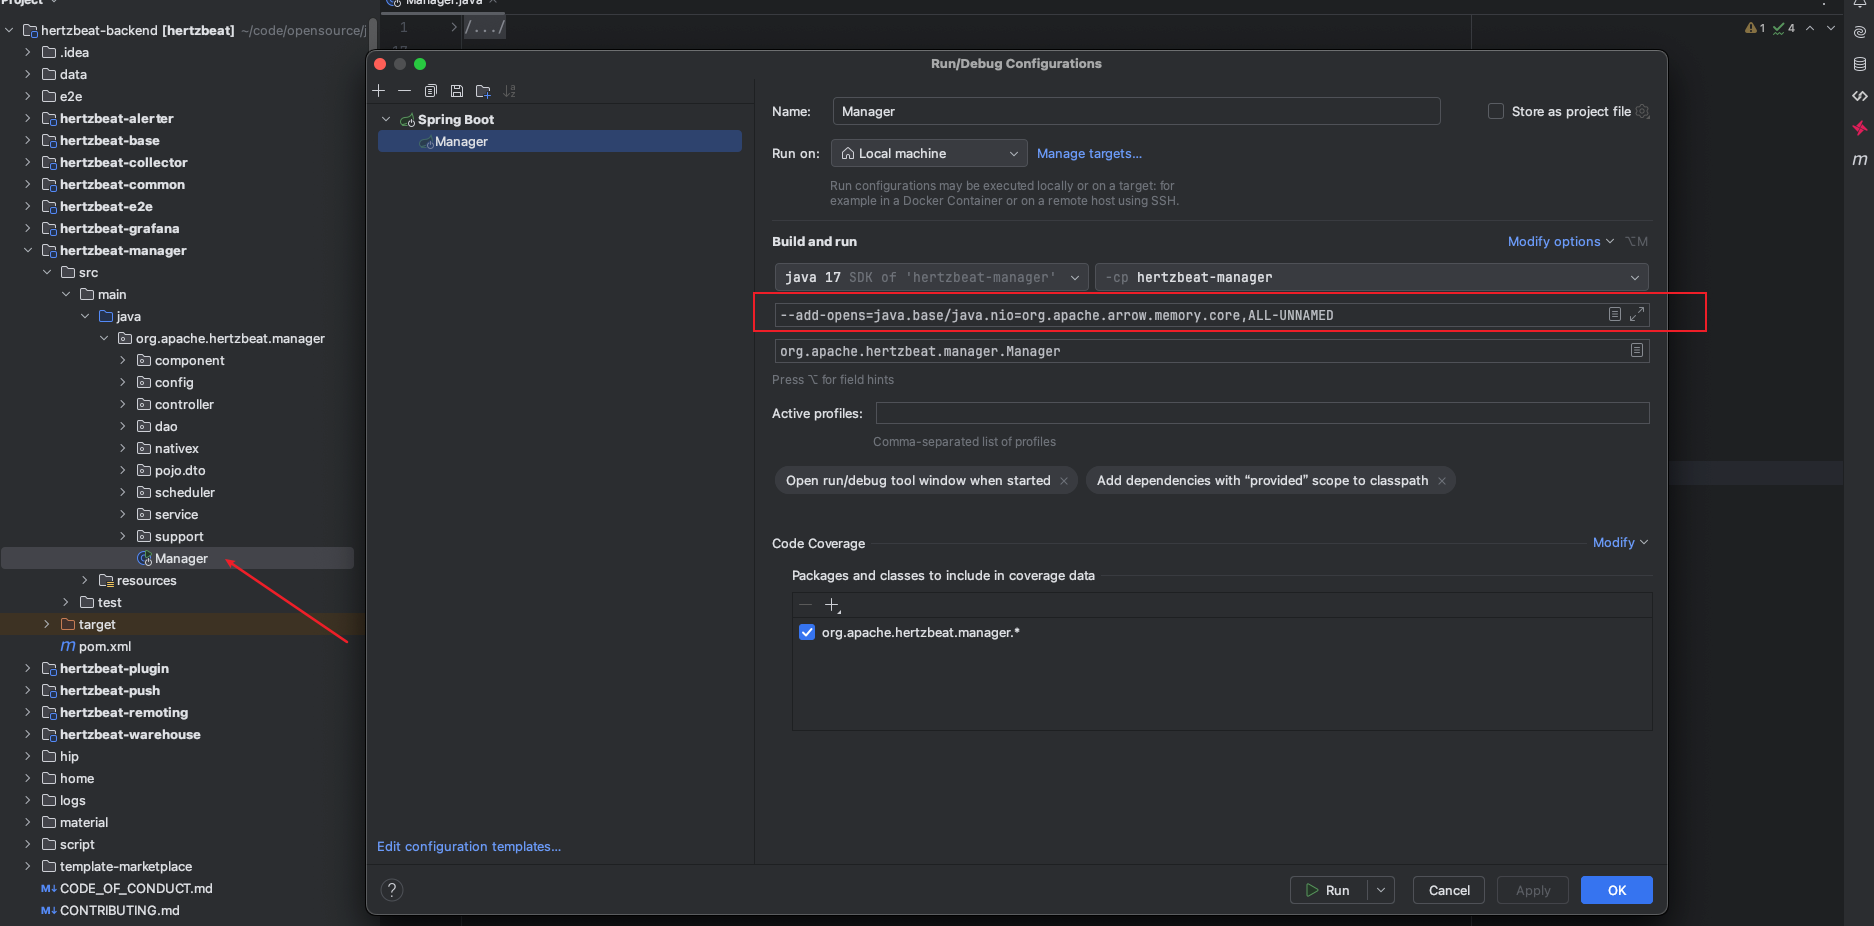Click the Manage targets link
Image resolution: width=1874 pixels, height=926 pixels.
tap(1088, 154)
